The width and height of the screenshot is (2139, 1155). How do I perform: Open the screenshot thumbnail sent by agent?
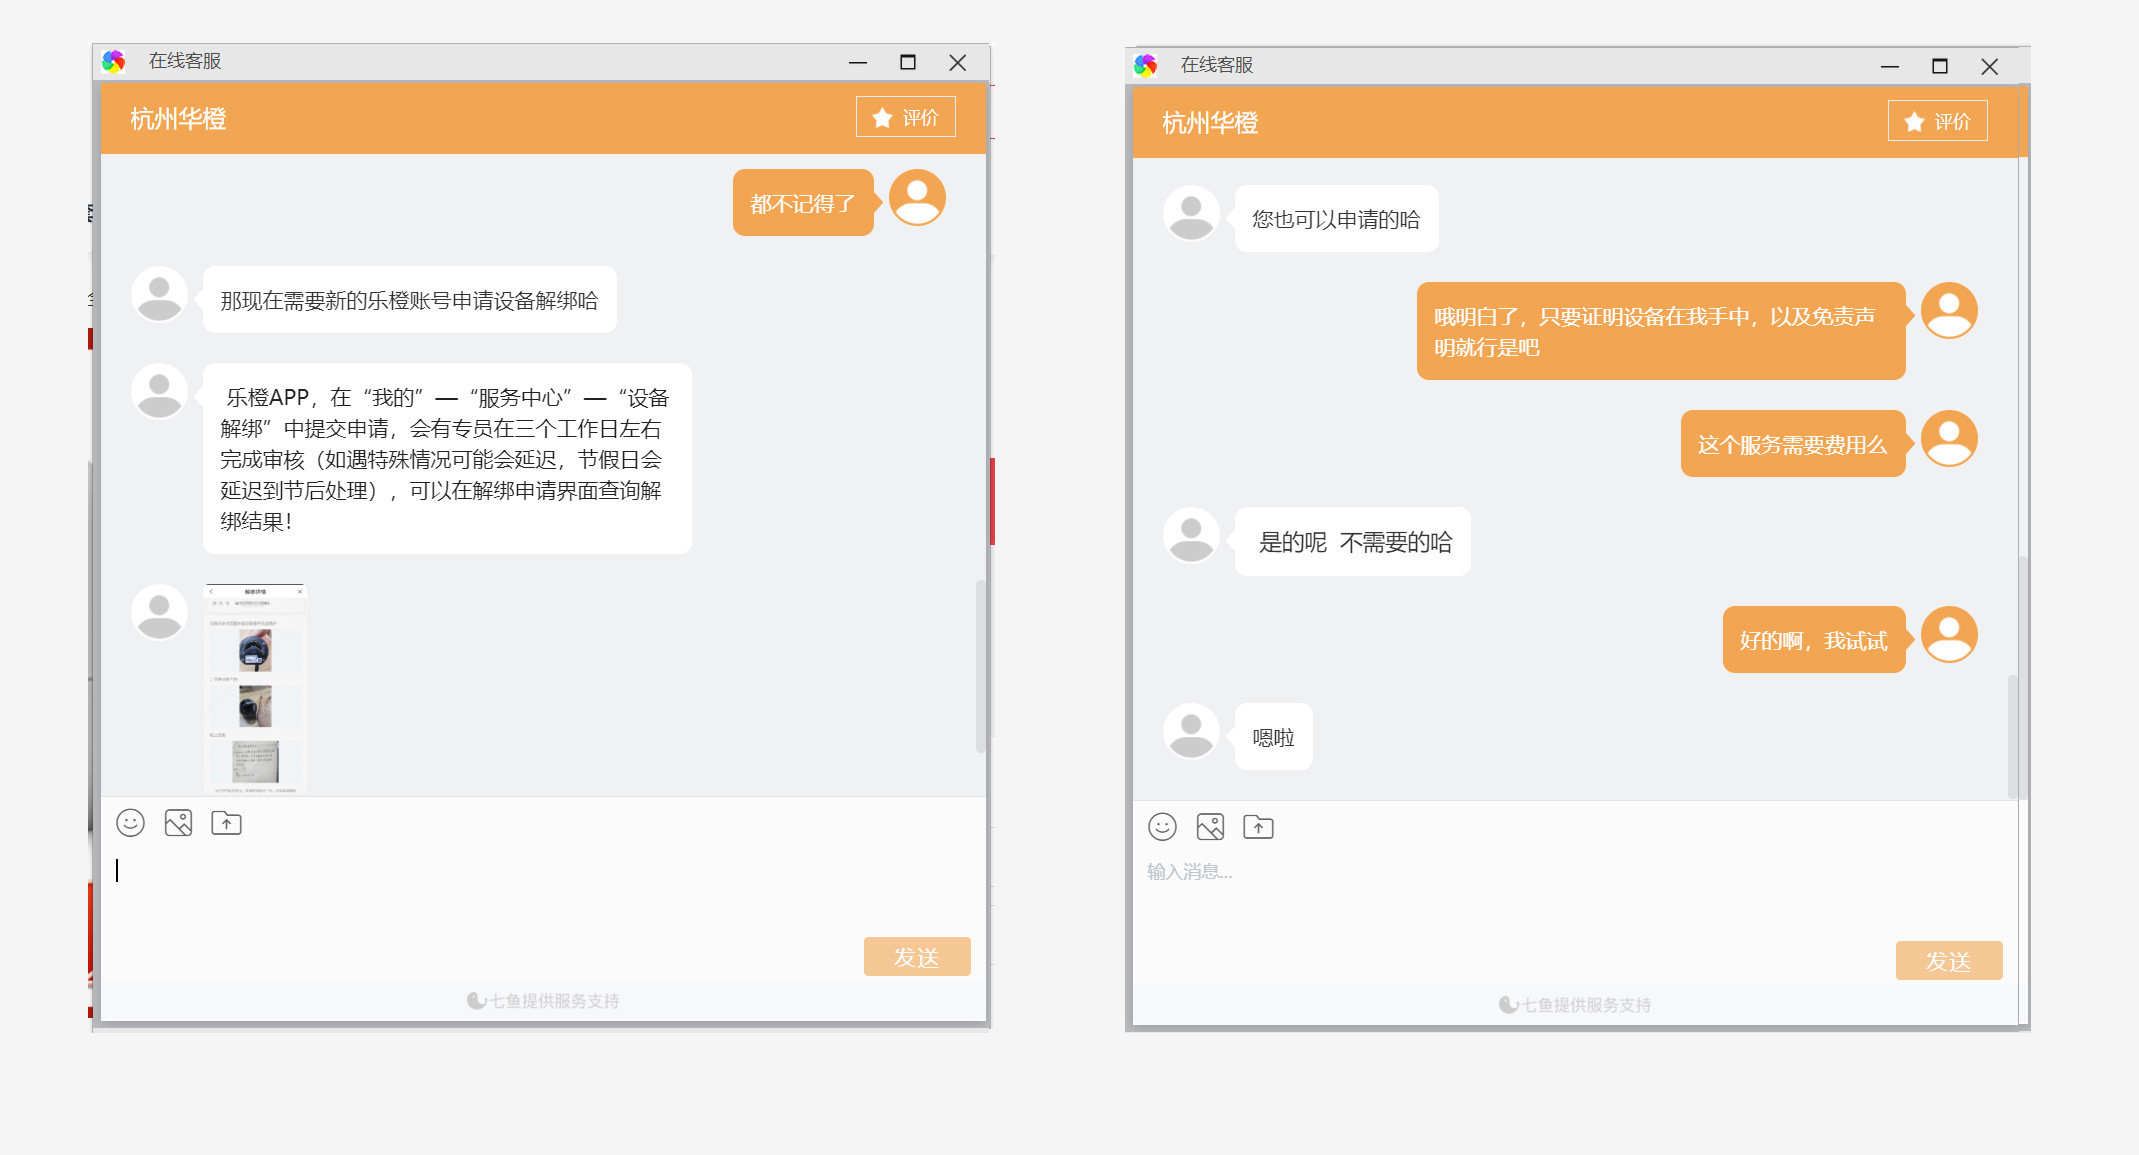[x=255, y=689]
